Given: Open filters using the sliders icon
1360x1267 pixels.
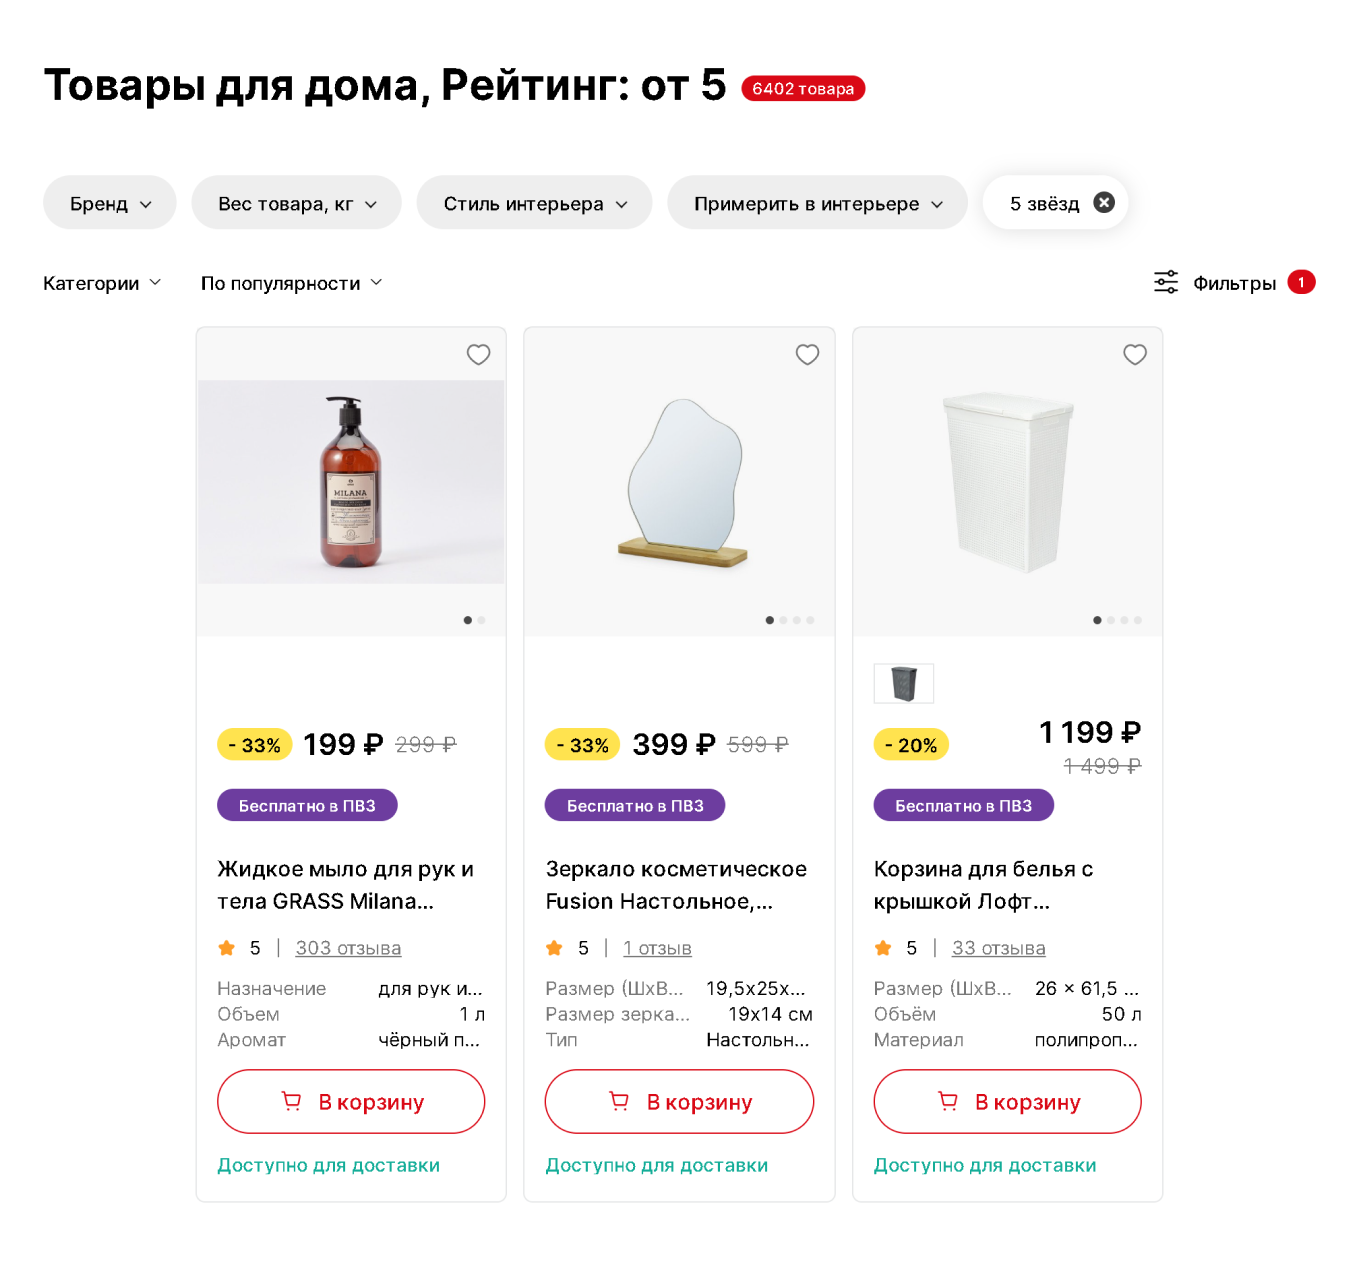Looking at the screenshot, I should pos(1166,282).
